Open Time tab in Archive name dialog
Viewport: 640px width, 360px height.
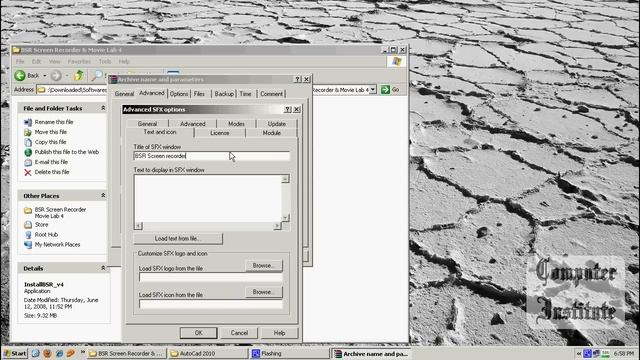[x=245, y=94]
